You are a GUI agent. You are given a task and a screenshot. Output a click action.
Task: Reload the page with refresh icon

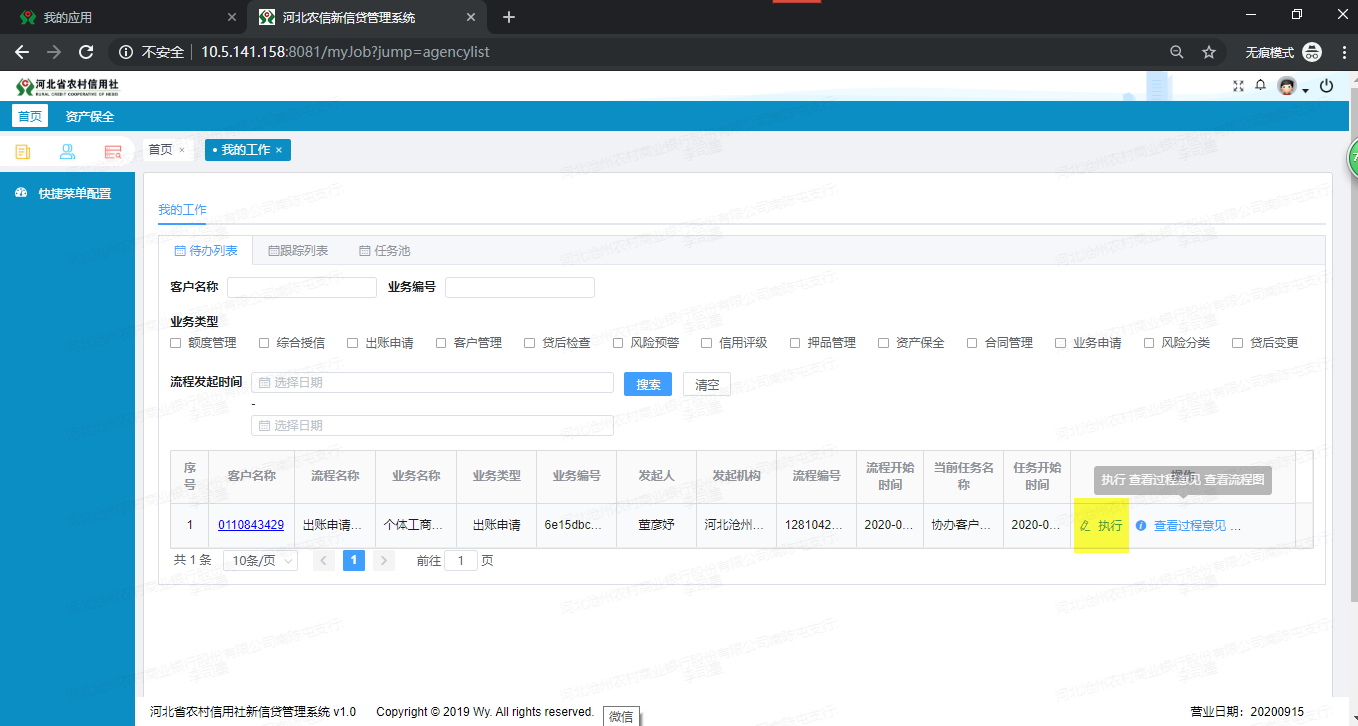86,52
